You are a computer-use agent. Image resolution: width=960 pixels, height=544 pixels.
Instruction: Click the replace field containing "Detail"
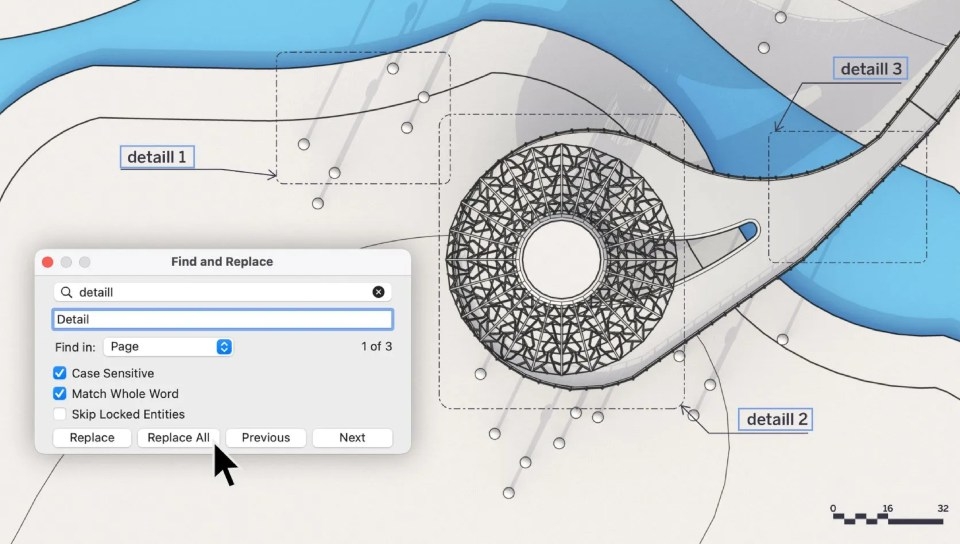click(x=222, y=319)
